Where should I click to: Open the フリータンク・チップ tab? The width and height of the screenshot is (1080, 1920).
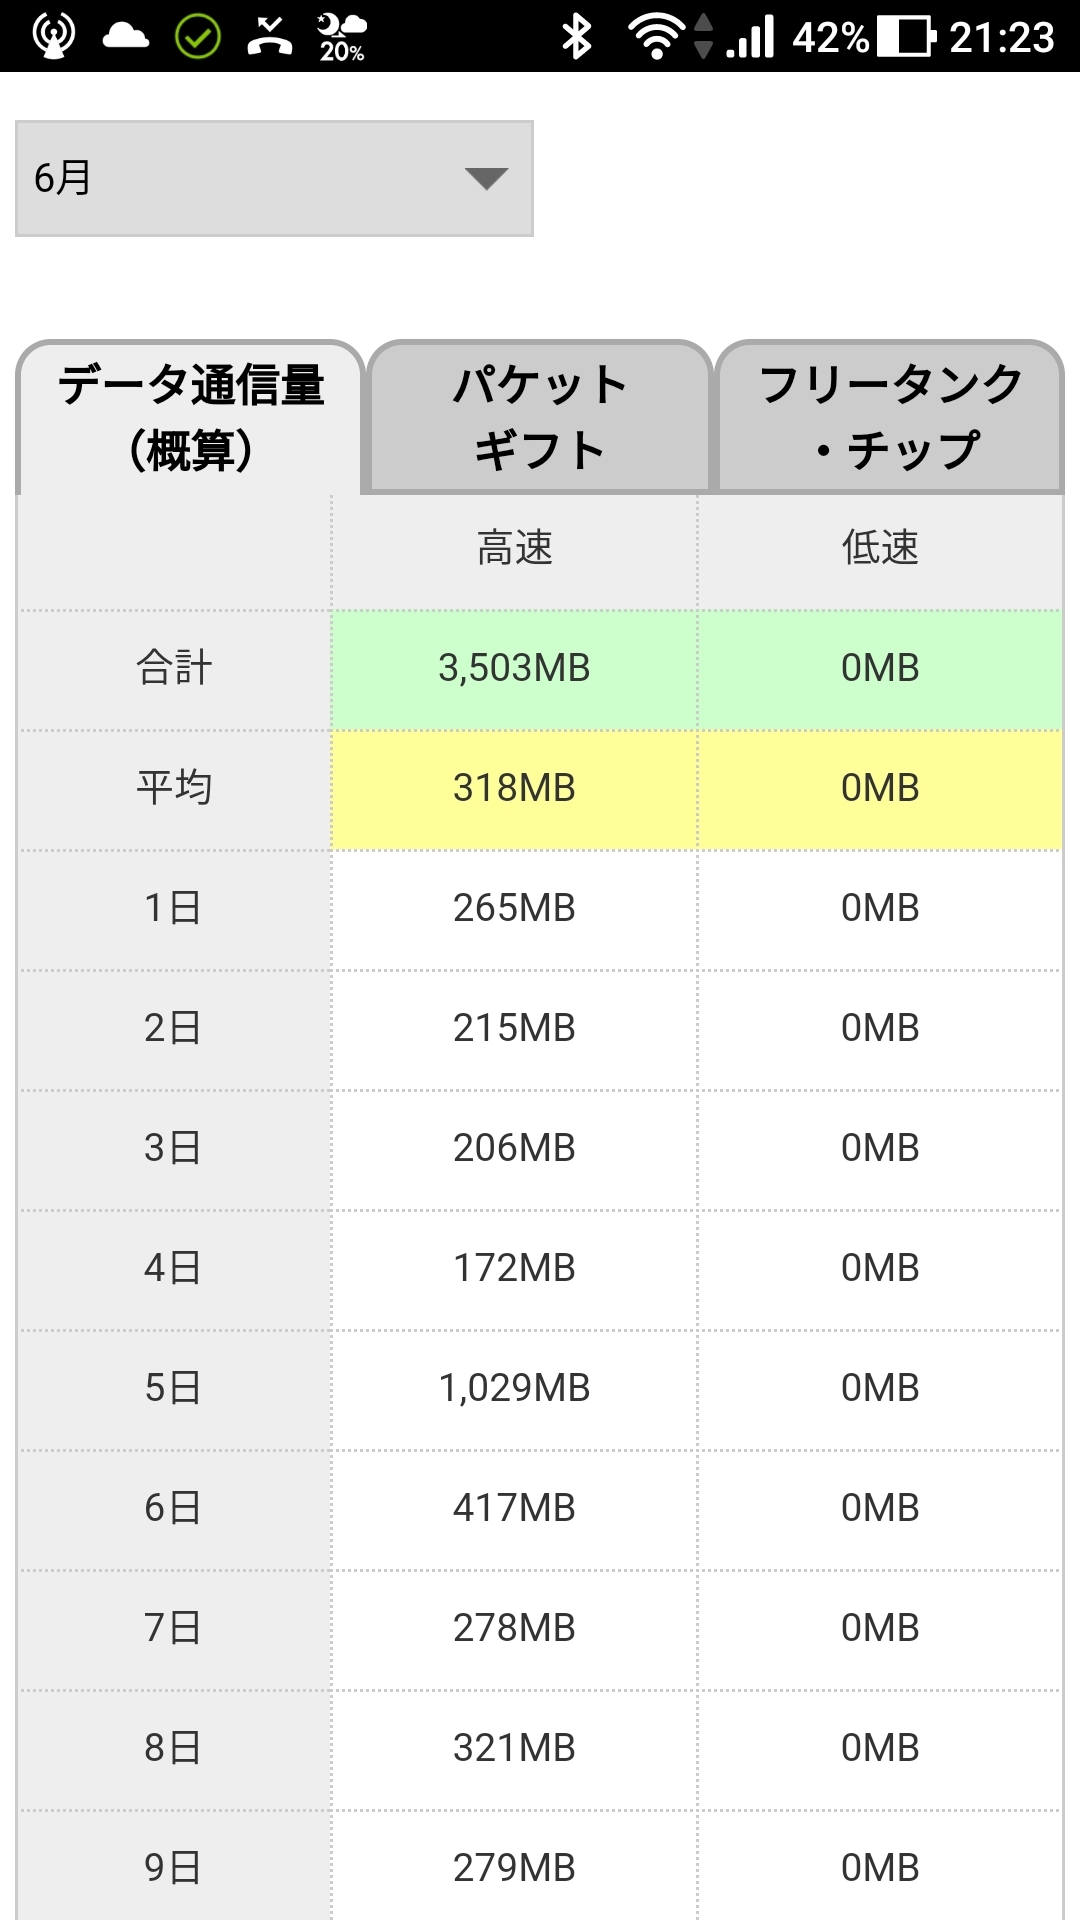890,418
